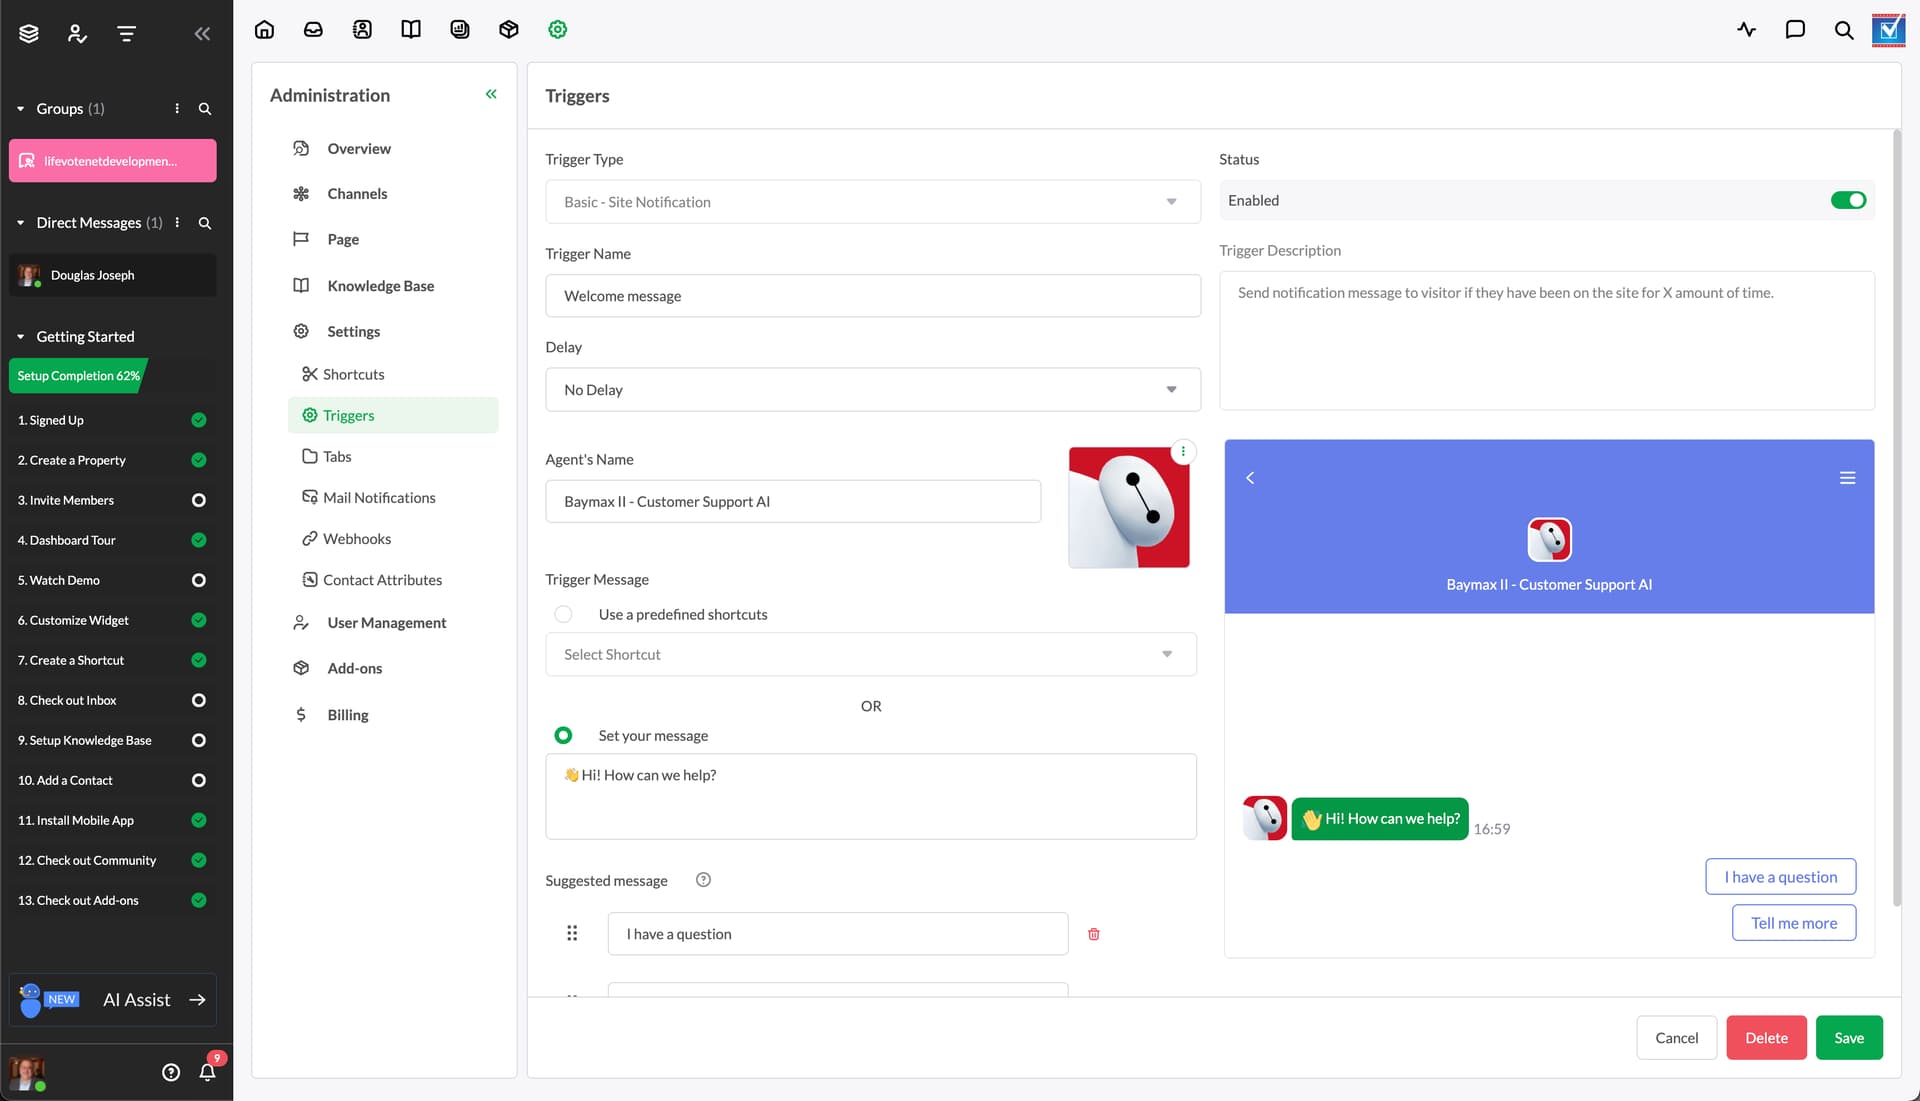
Task: Open the activity pulse icon
Action: click(1746, 30)
